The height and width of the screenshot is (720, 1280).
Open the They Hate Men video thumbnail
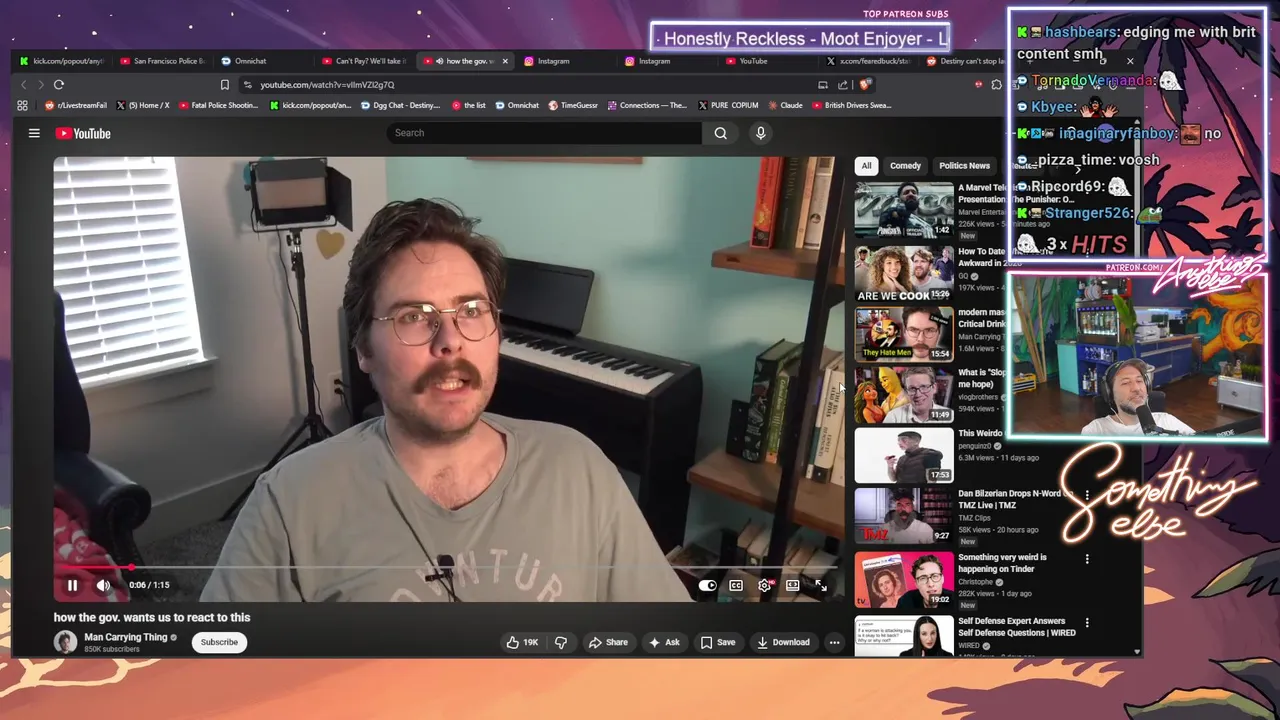pyautogui.click(x=904, y=333)
